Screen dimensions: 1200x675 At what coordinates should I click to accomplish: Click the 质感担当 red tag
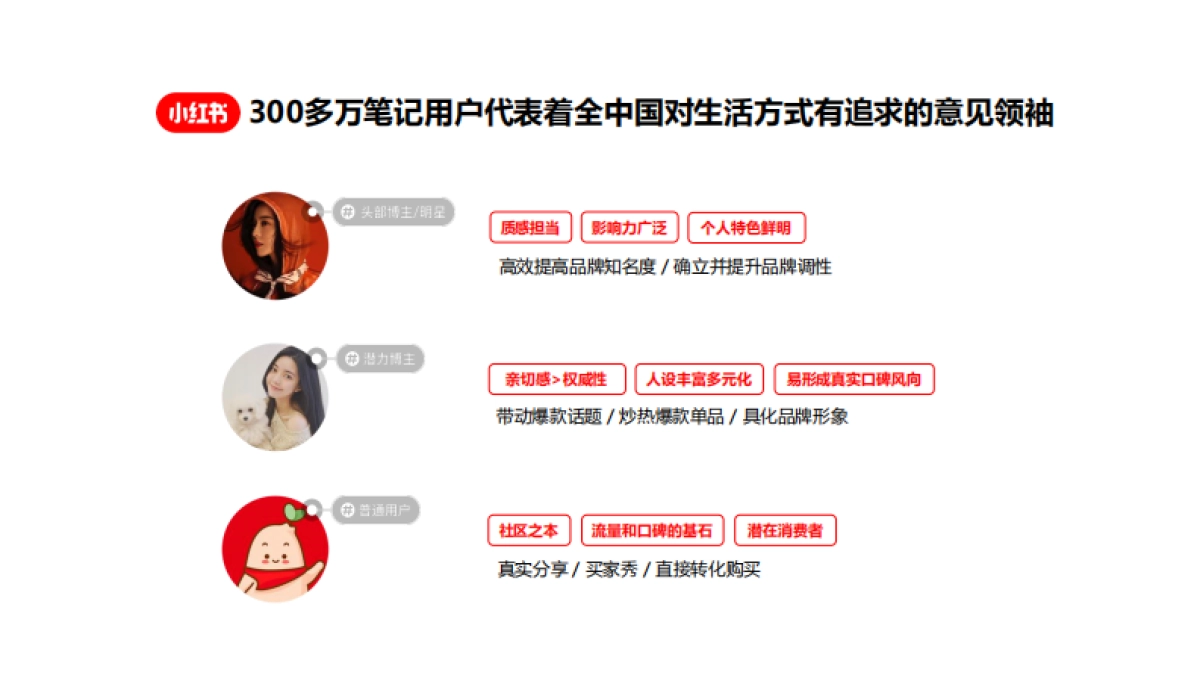point(530,228)
